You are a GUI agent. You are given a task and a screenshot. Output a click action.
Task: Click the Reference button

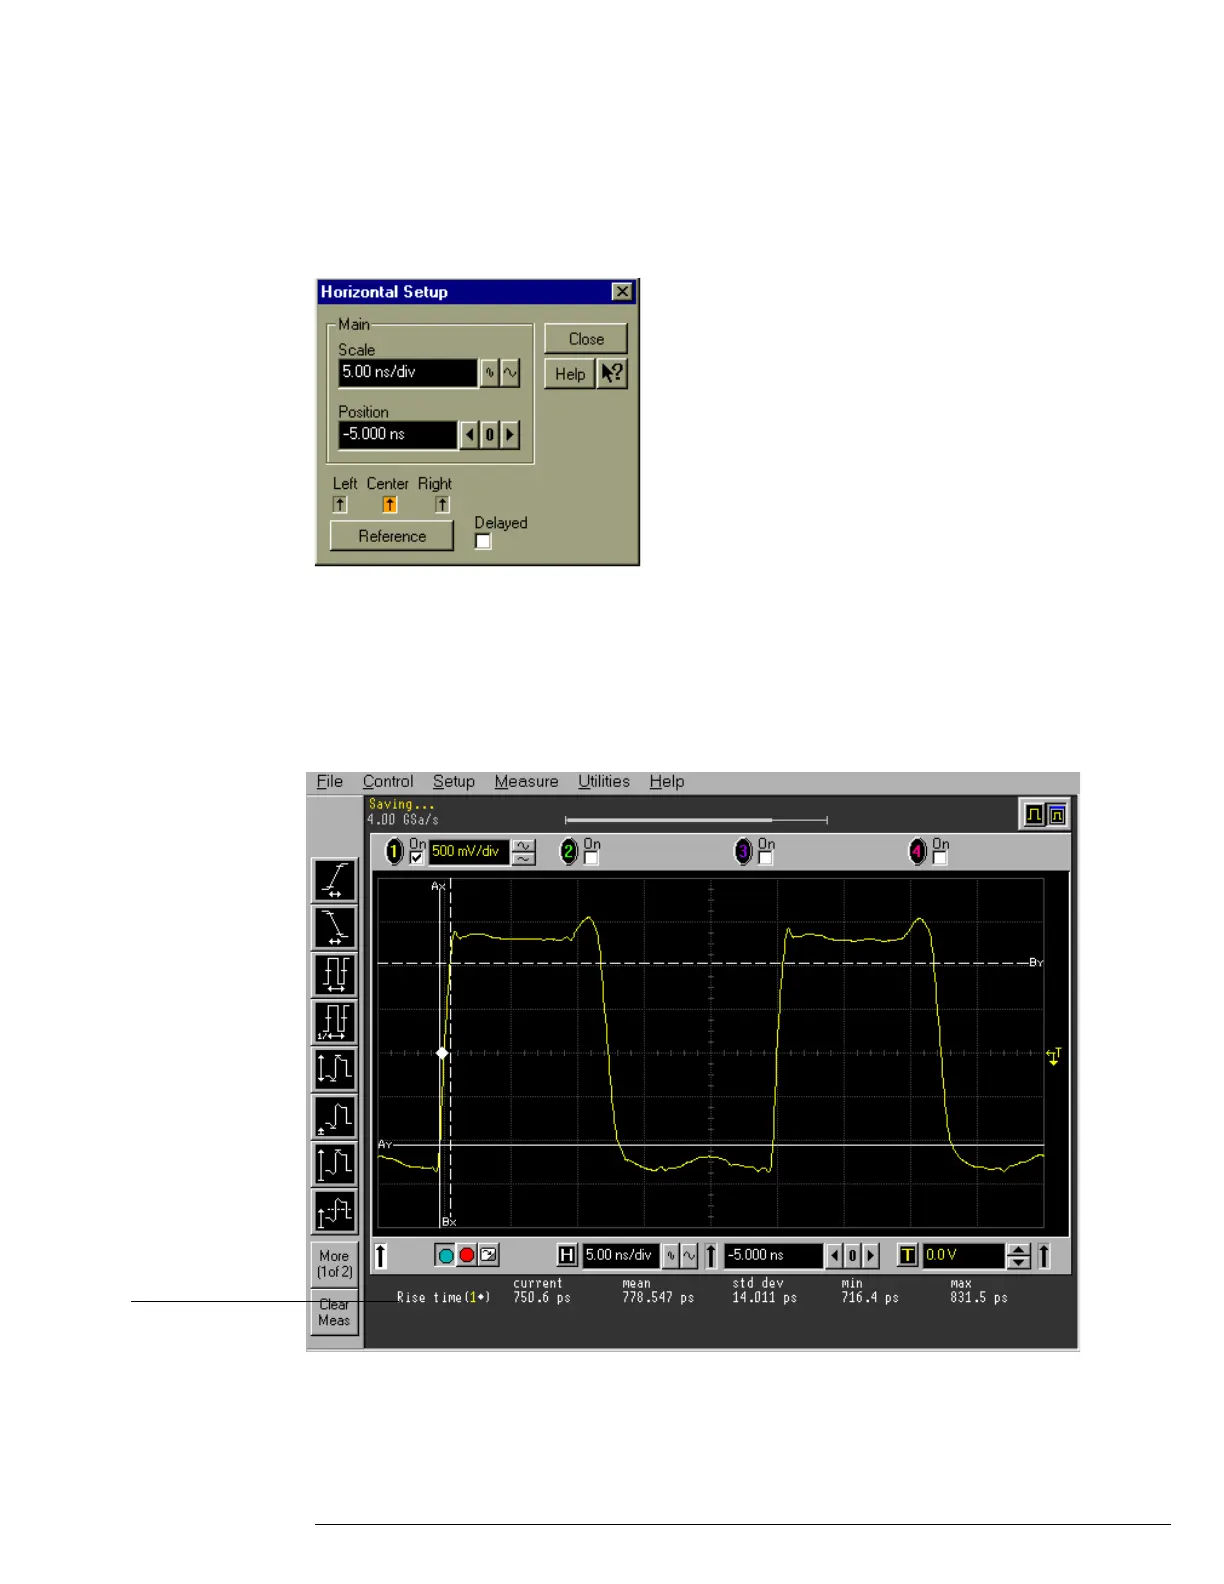(x=392, y=536)
